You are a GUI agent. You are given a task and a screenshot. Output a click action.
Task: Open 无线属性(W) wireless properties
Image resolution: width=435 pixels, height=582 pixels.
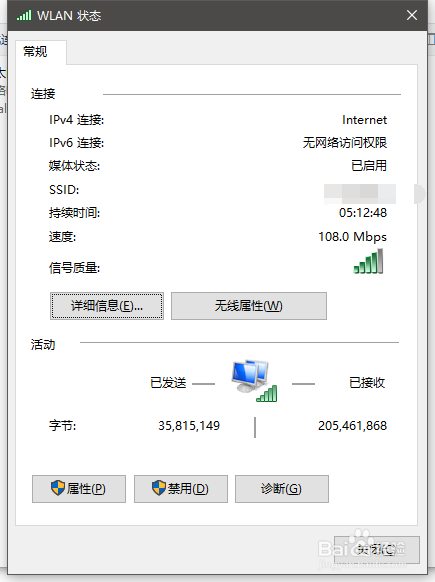249,306
